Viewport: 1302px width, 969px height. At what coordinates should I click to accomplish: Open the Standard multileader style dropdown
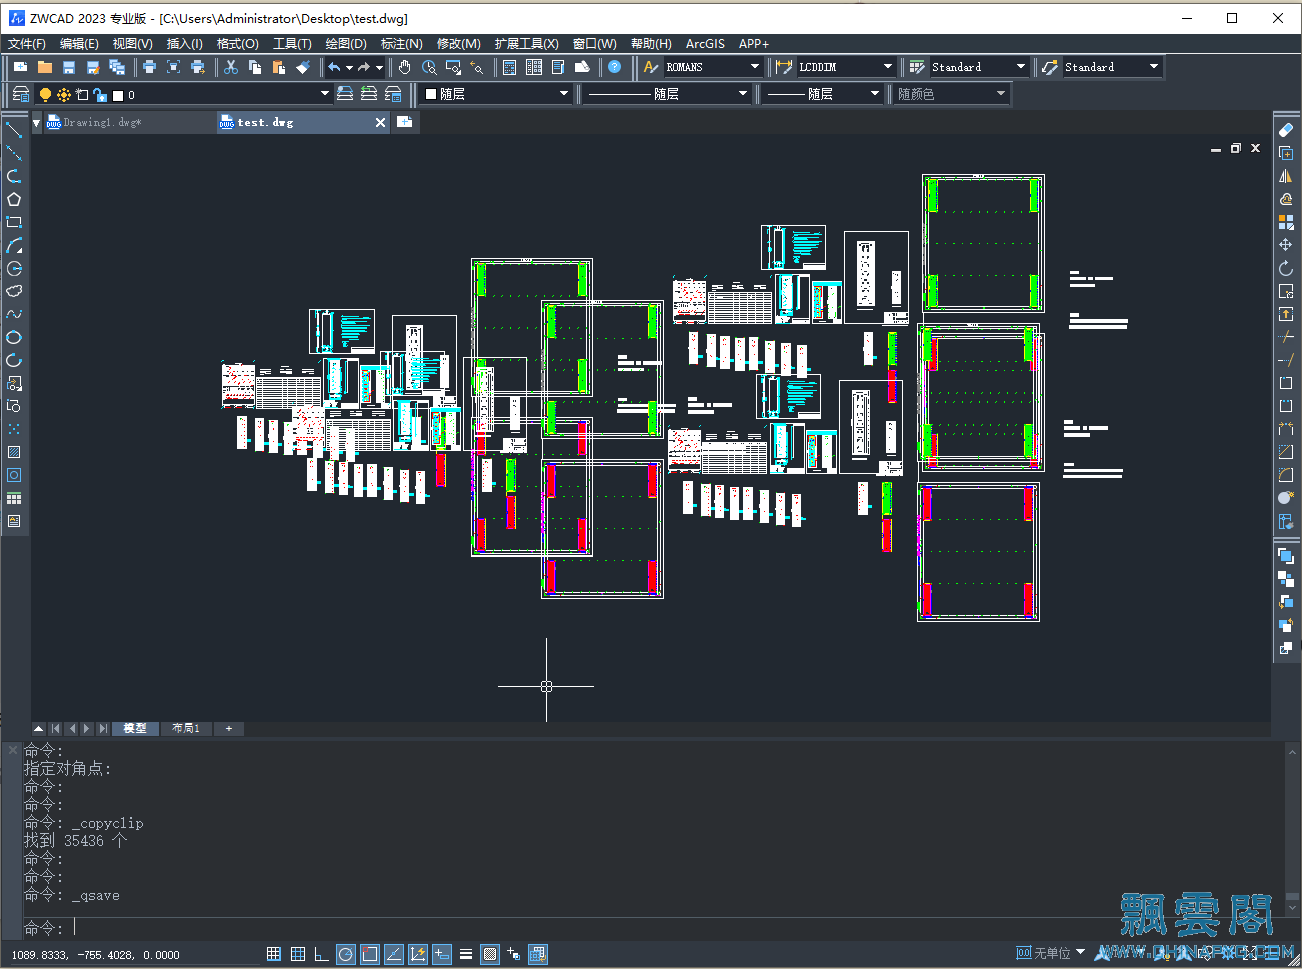click(x=1153, y=67)
